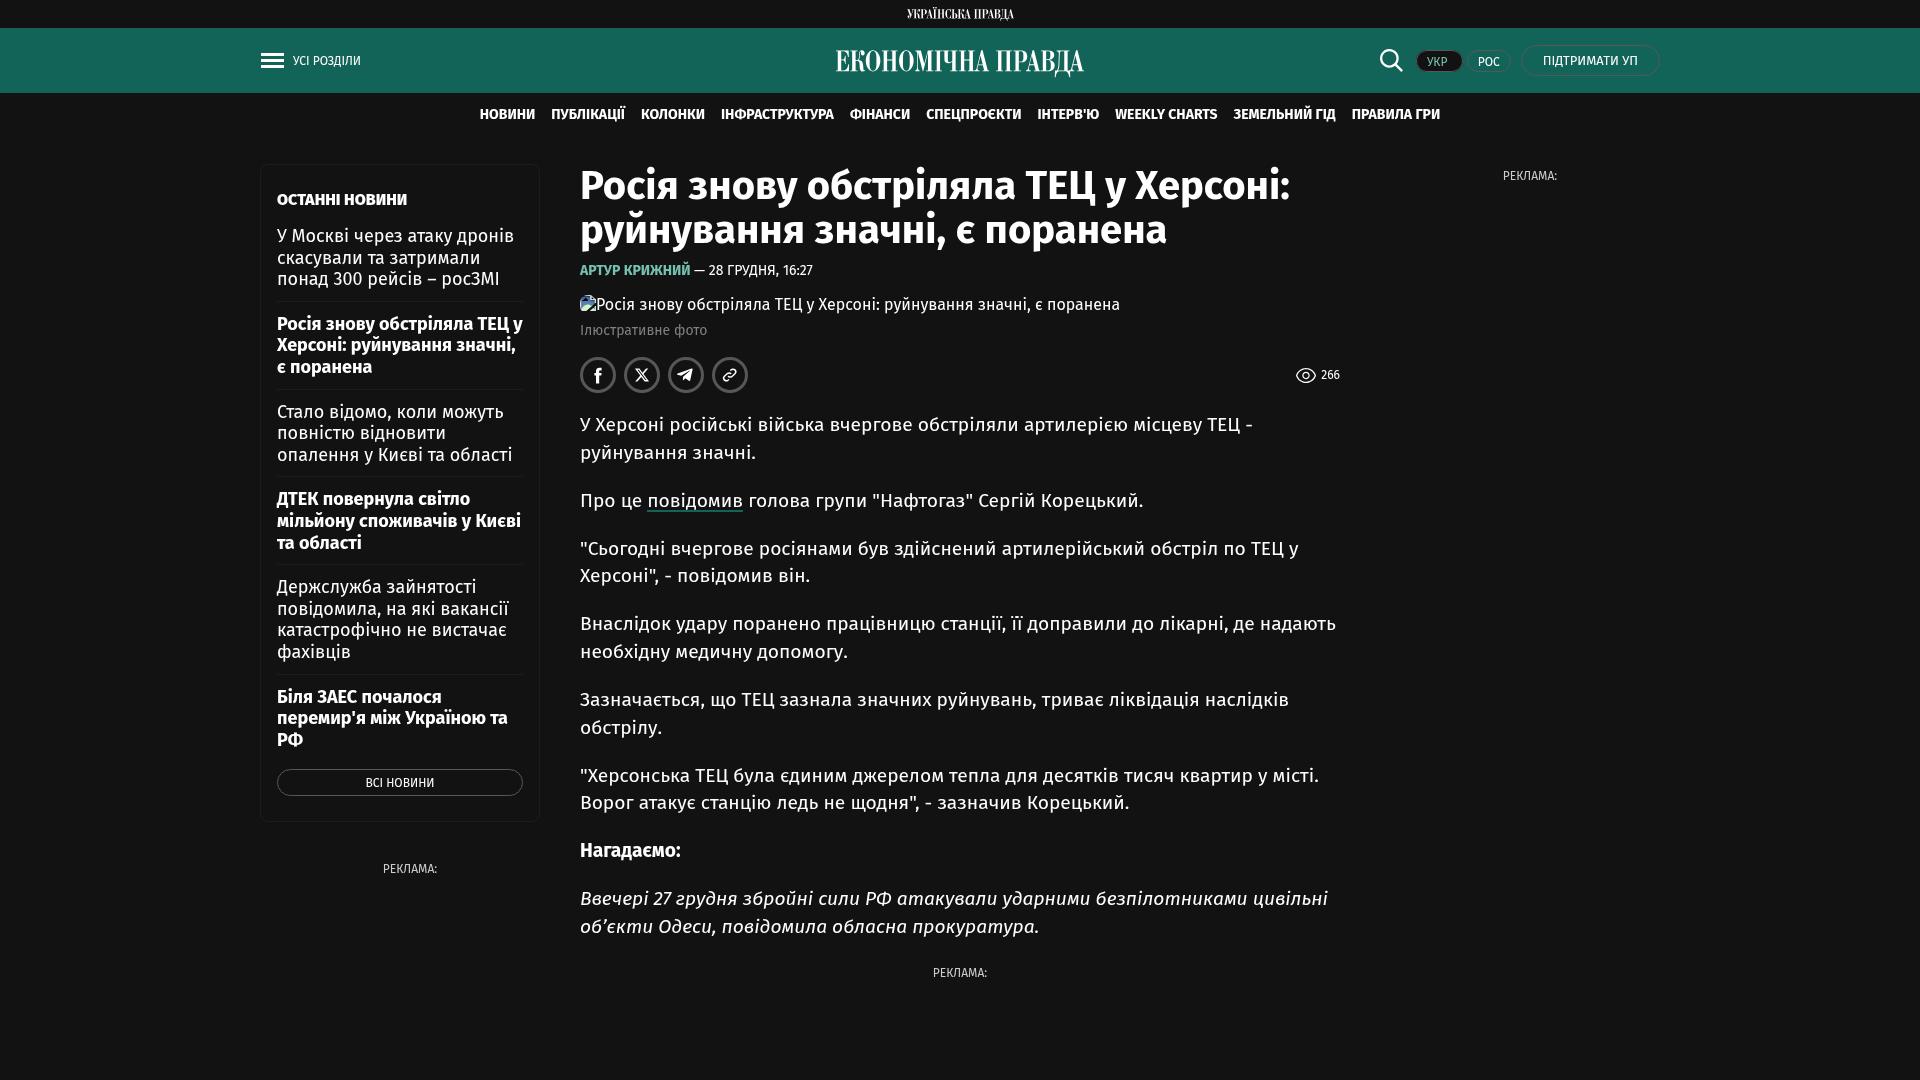Open ДТЕК power restoration news item
This screenshot has width=1920, height=1080.
tap(398, 521)
